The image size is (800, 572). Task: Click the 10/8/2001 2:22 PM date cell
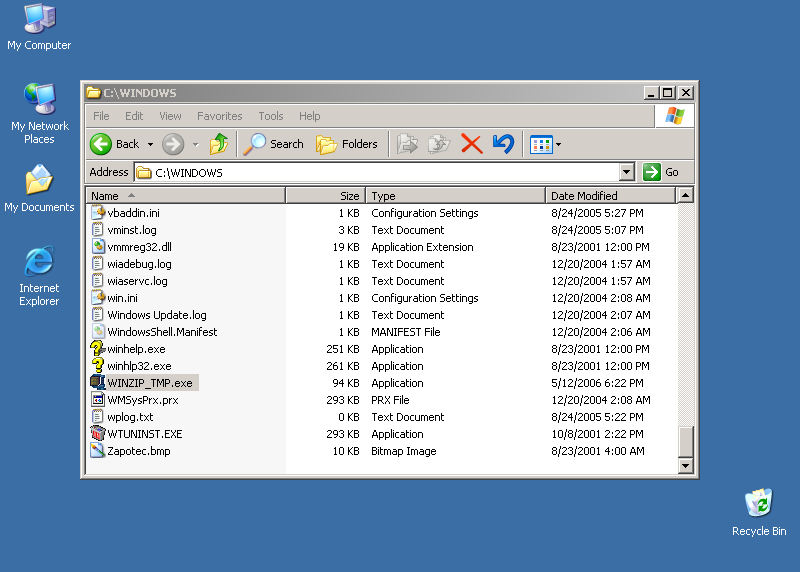coord(597,434)
